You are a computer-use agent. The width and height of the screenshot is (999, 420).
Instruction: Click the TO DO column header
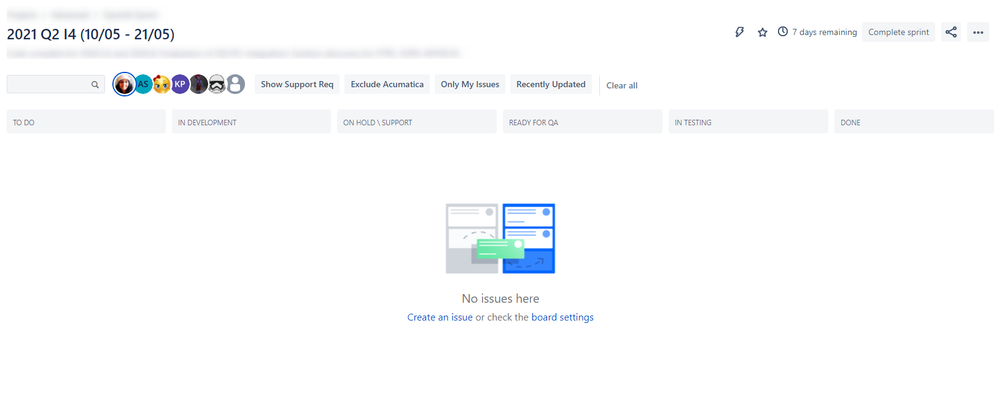coord(86,122)
